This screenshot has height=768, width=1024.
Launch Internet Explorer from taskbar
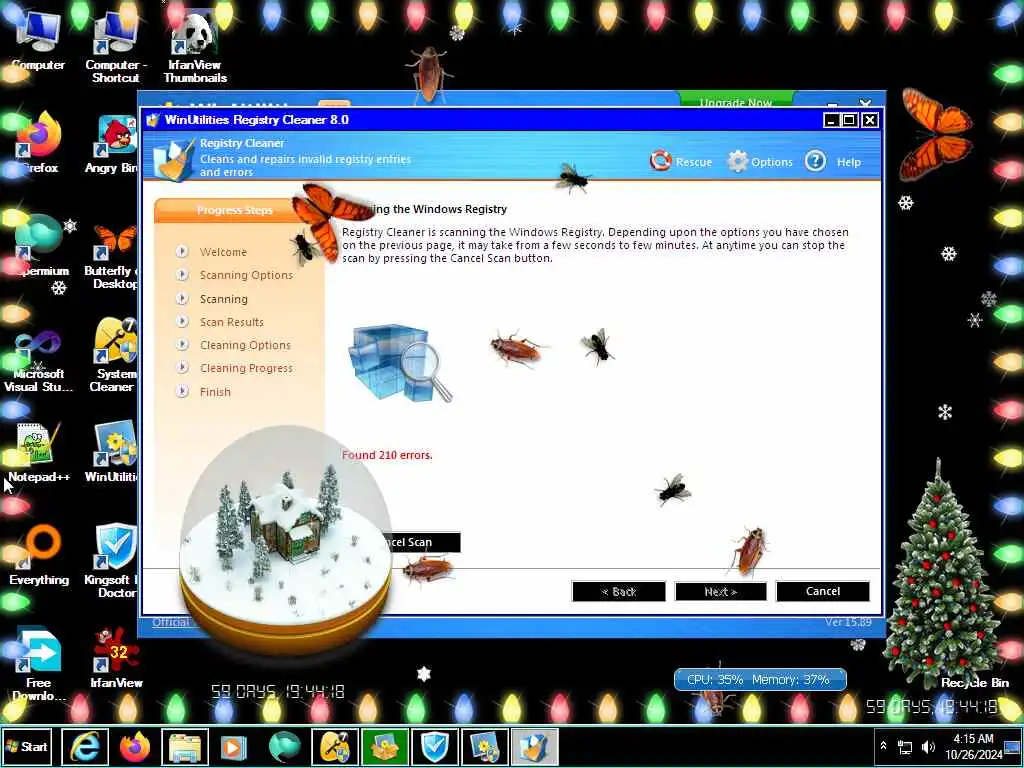tap(85, 746)
